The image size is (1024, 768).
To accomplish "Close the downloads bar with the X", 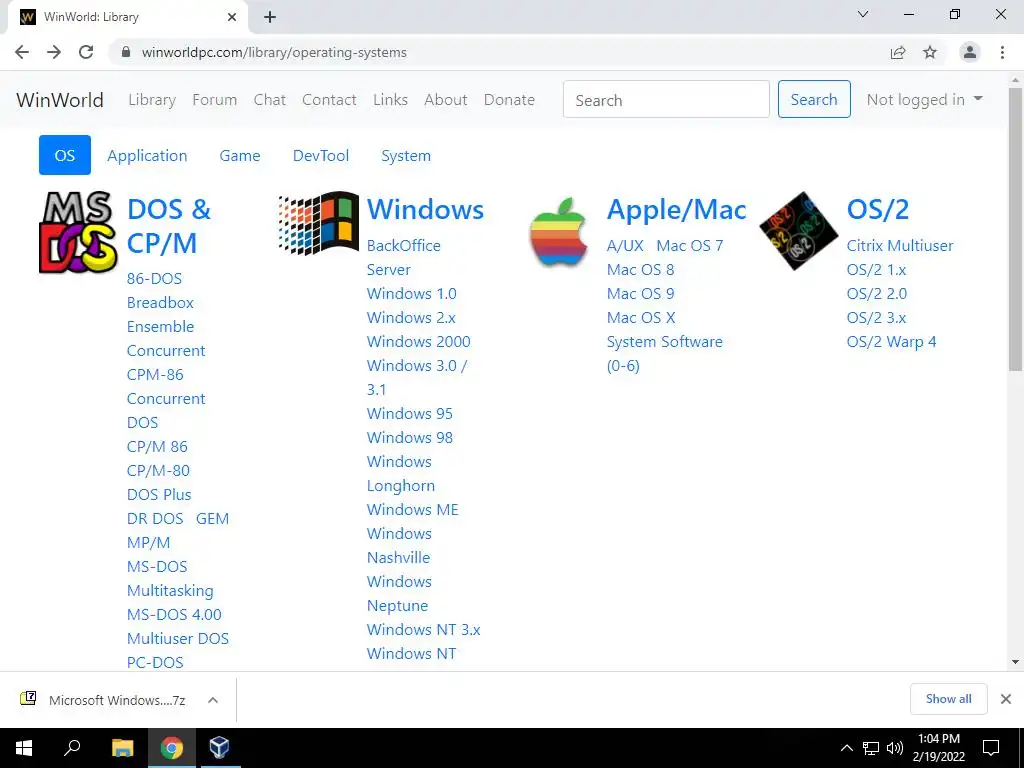I will pyautogui.click(x=1006, y=699).
